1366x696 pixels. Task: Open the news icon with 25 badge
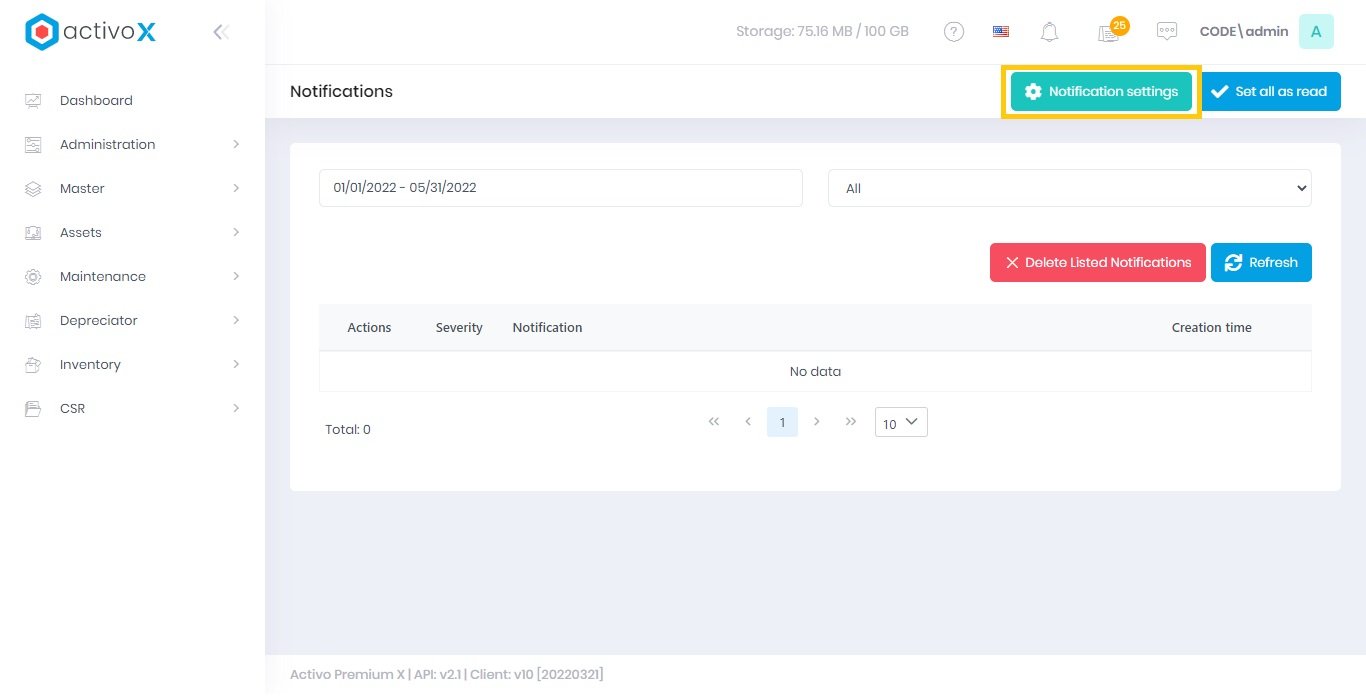coord(1108,33)
